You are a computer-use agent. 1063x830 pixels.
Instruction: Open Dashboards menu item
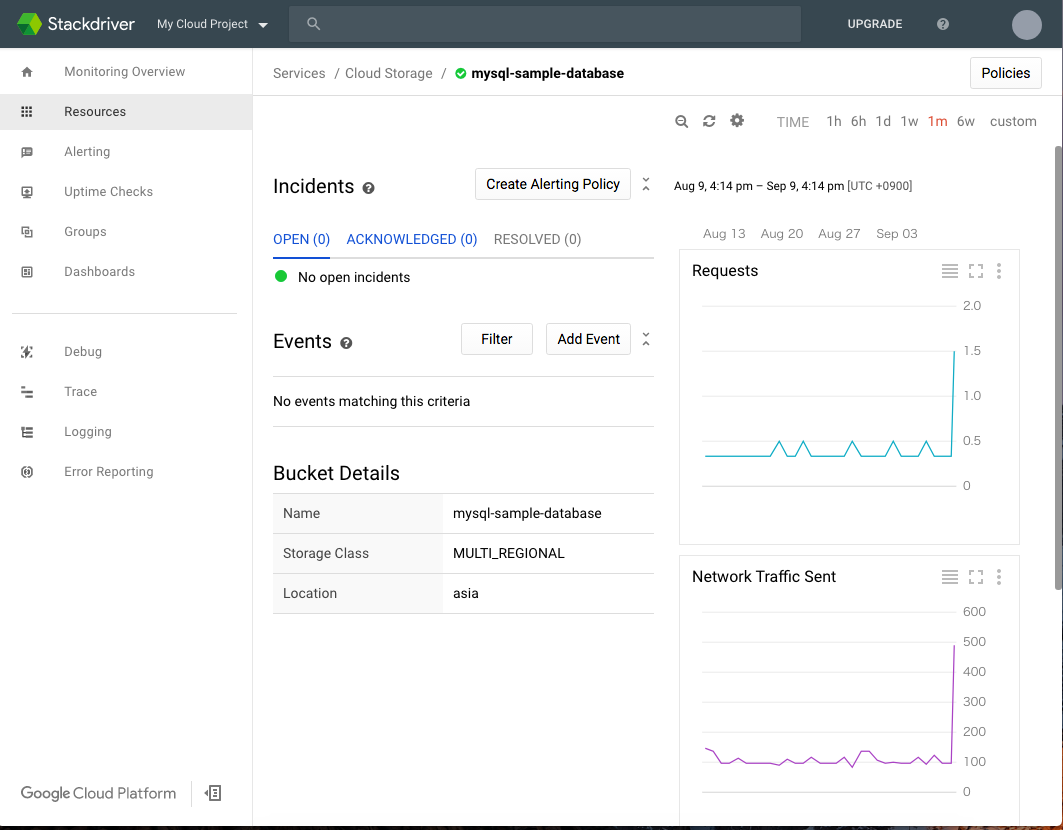pyautogui.click(x=126, y=272)
